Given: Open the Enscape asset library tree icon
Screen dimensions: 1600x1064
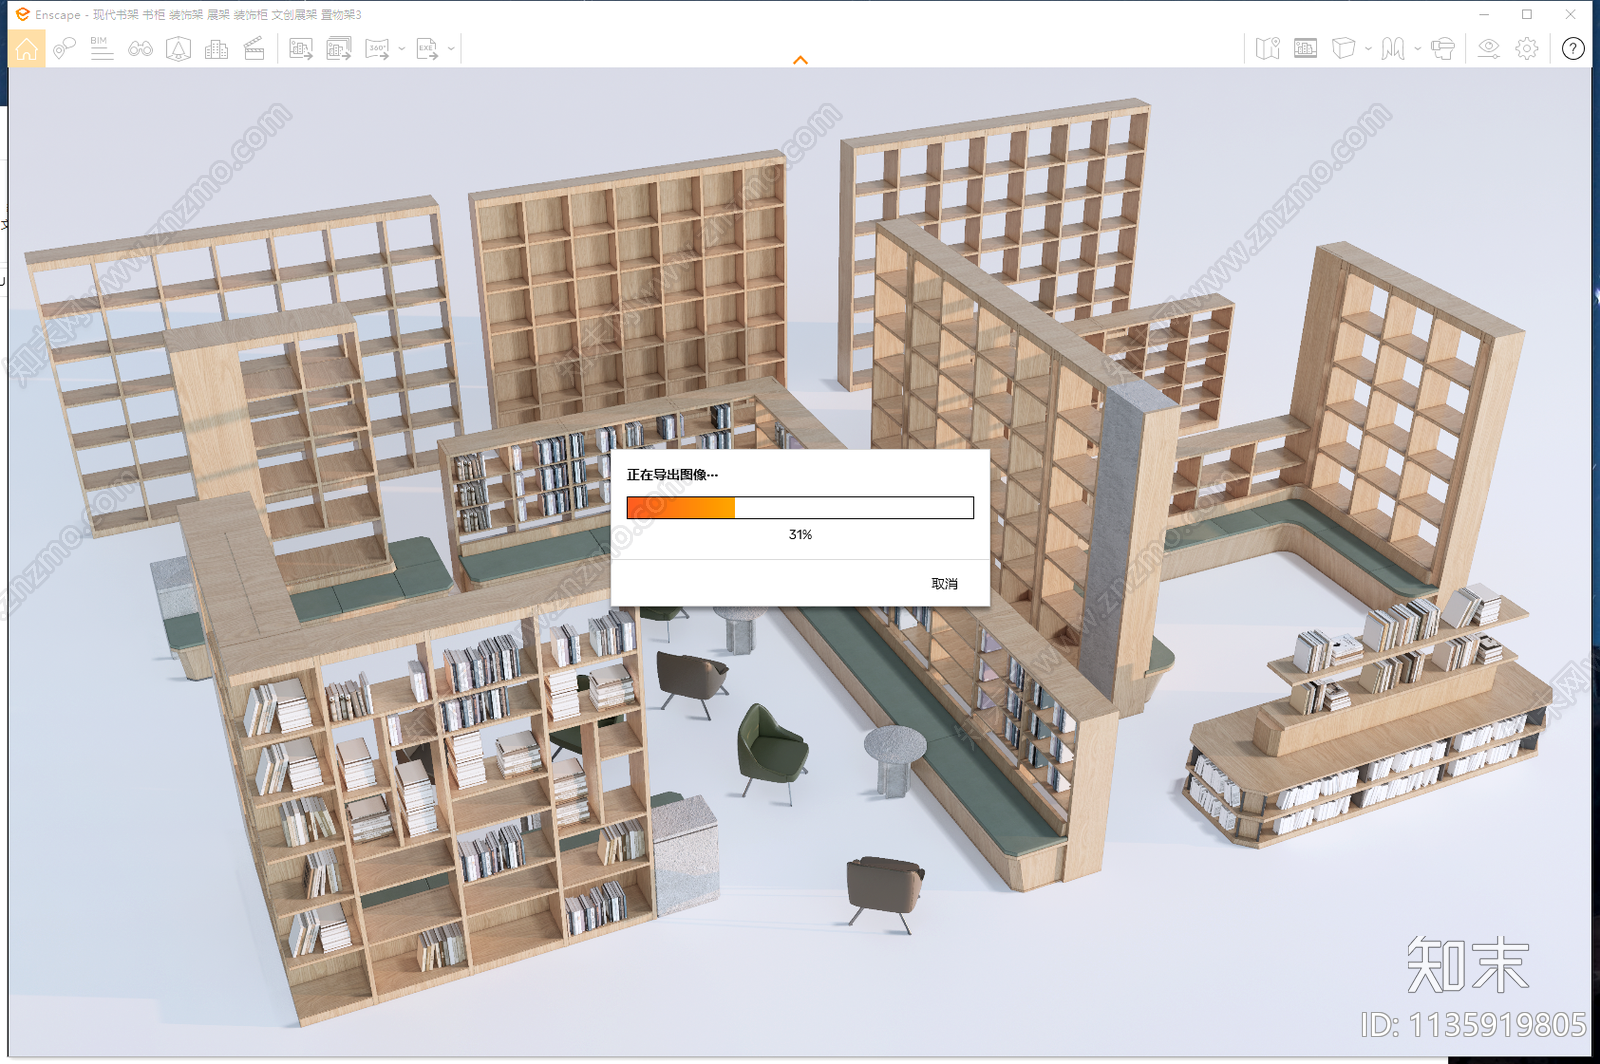Looking at the screenshot, I should [178, 48].
